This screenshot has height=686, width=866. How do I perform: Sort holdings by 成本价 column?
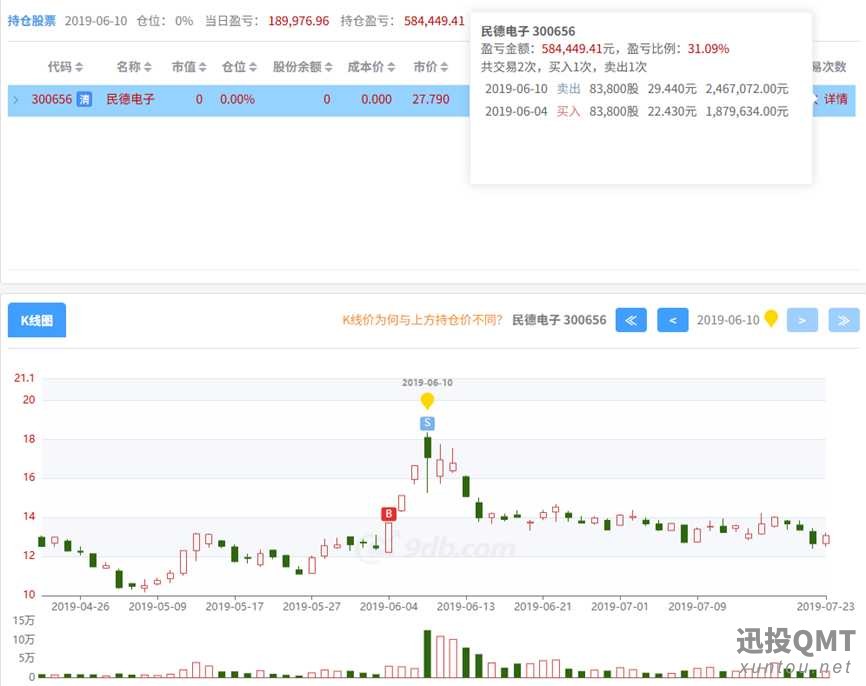(371, 67)
